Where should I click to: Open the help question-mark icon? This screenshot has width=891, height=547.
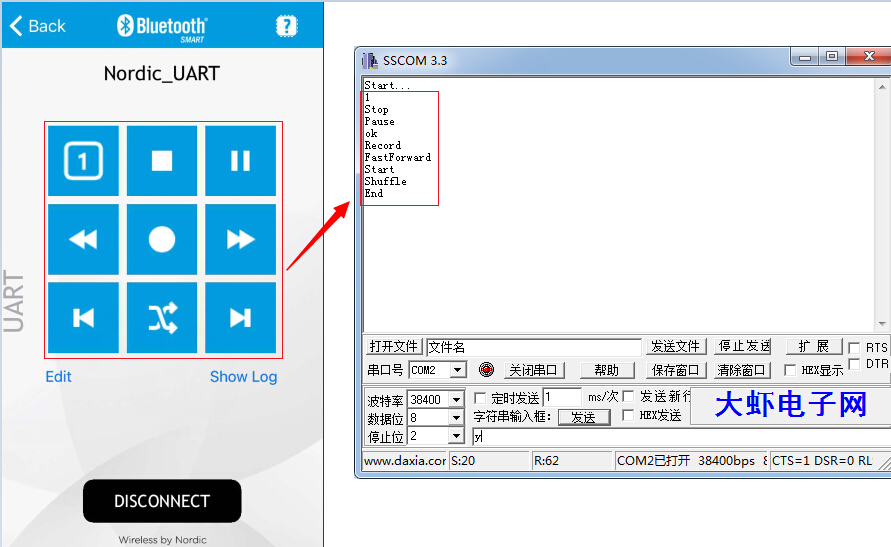coord(286,26)
